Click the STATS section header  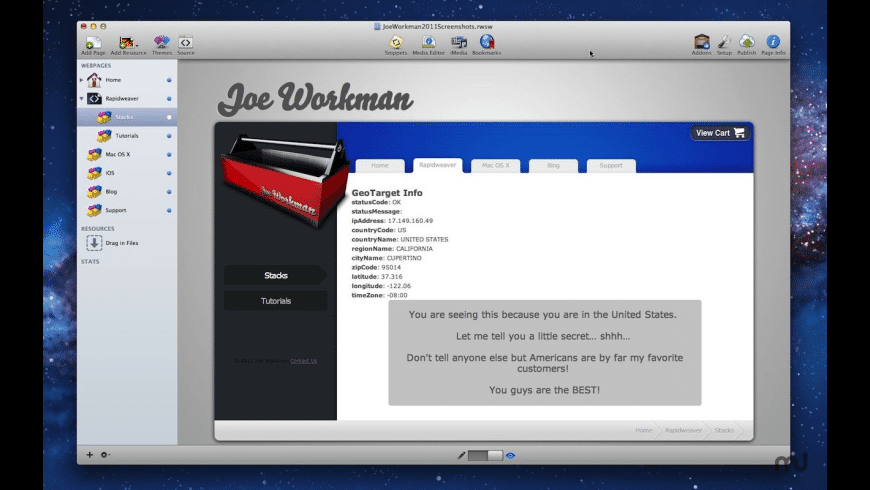coord(90,261)
